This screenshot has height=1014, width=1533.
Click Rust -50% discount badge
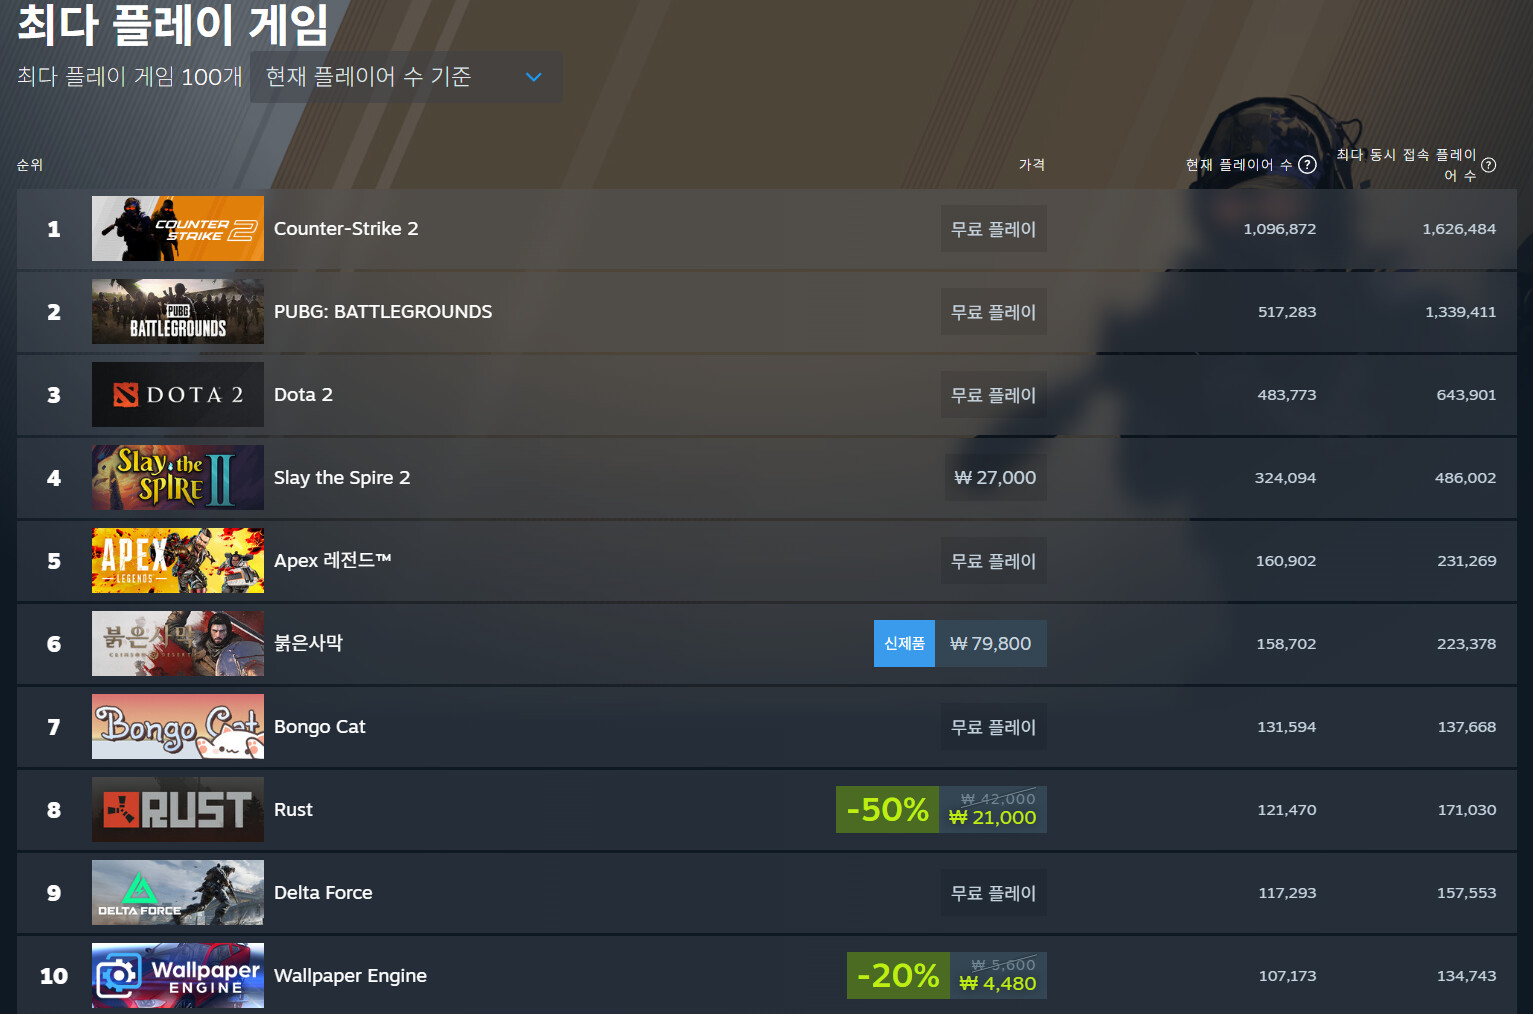pyautogui.click(x=887, y=810)
